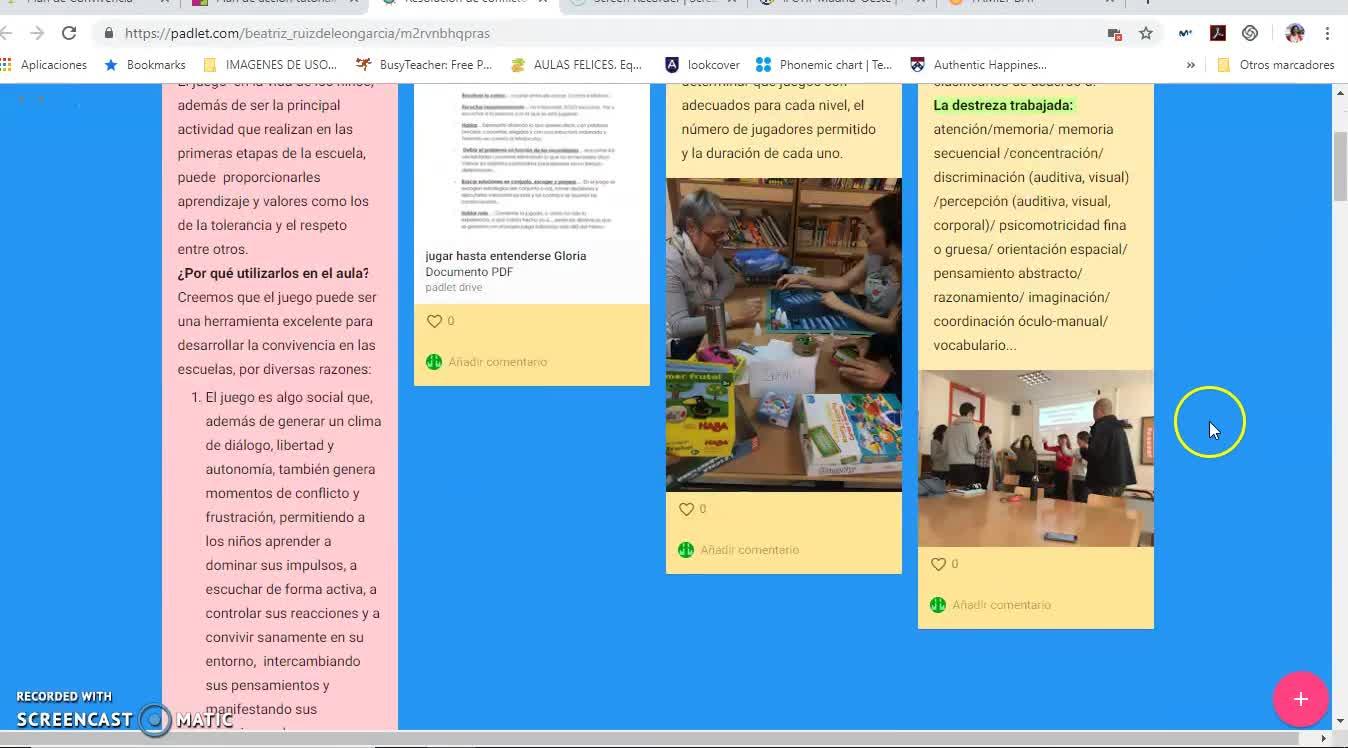Add a new post with the pink plus button

point(1300,699)
